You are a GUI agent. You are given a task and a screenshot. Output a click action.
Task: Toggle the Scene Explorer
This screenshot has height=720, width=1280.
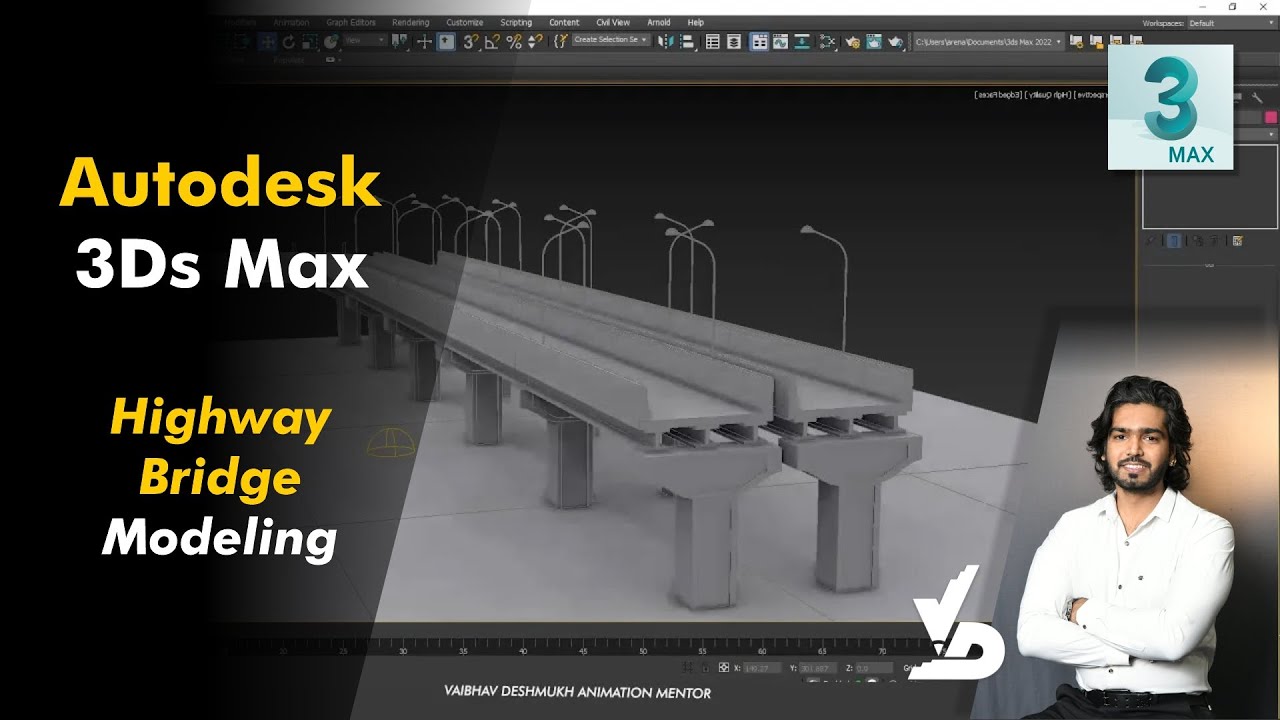point(712,42)
